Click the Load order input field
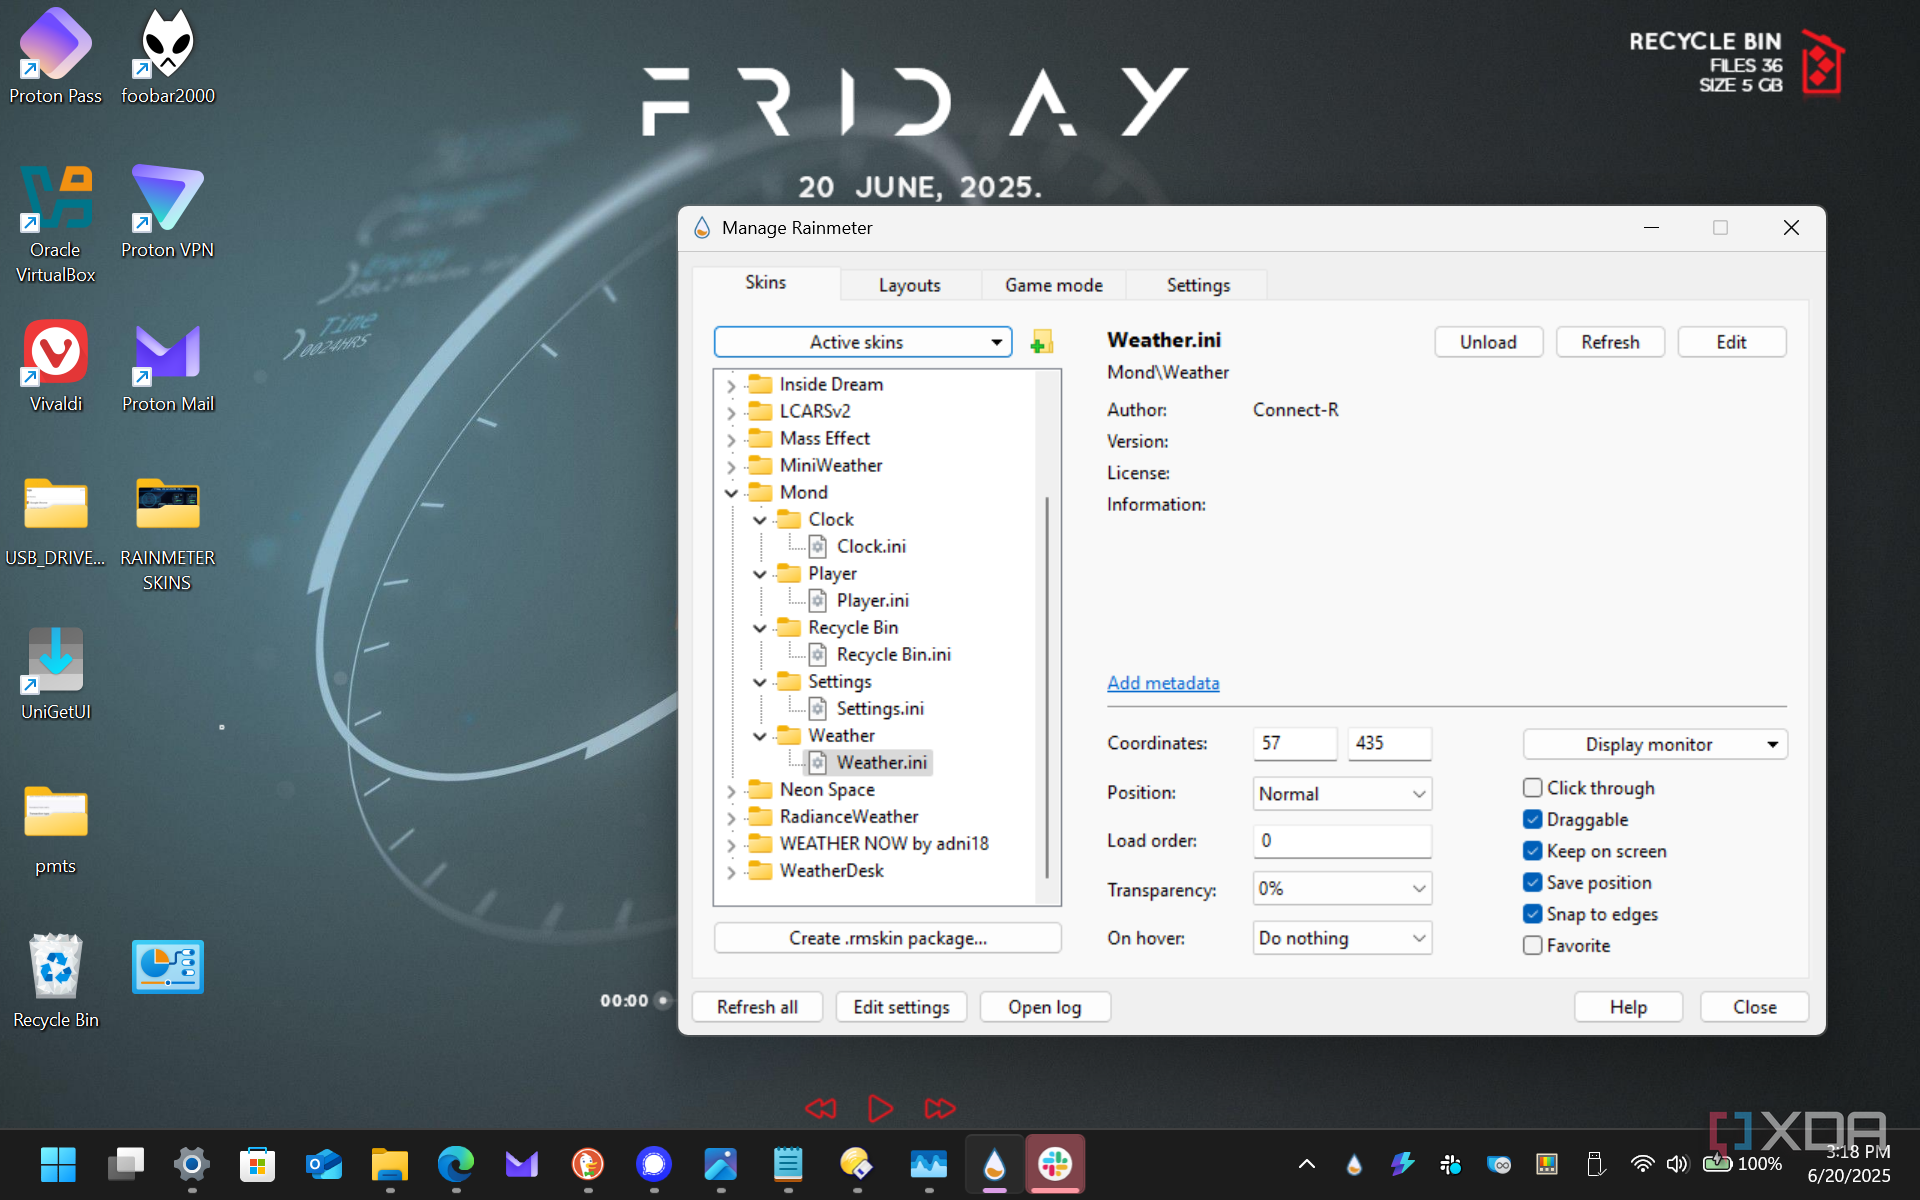Viewport: 1920px width, 1200px height. click(1341, 841)
